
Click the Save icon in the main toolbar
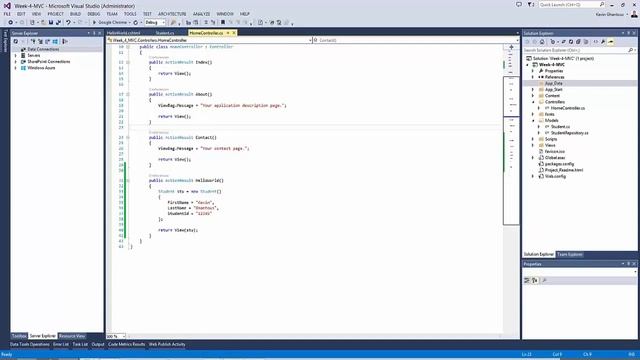[51, 22]
